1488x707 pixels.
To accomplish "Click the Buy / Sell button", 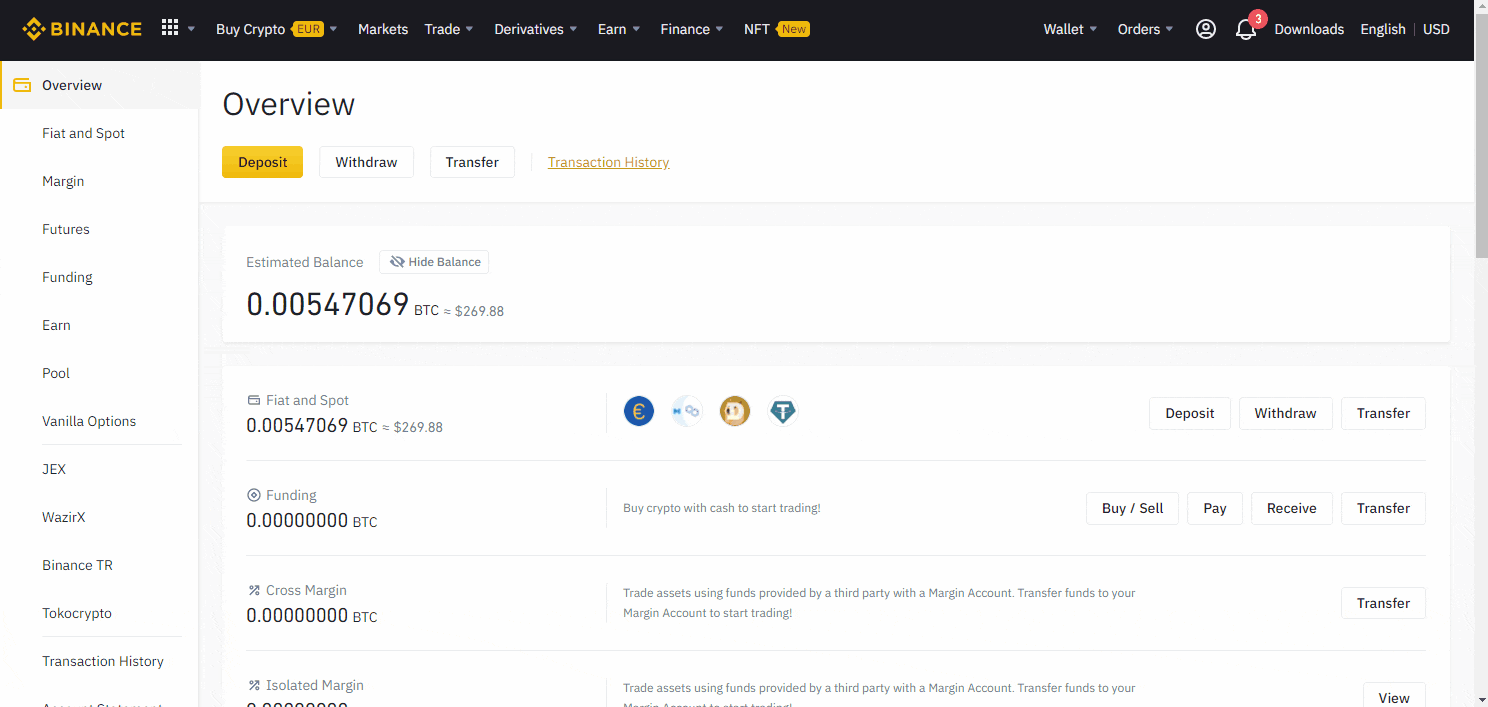I will point(1132,508).
